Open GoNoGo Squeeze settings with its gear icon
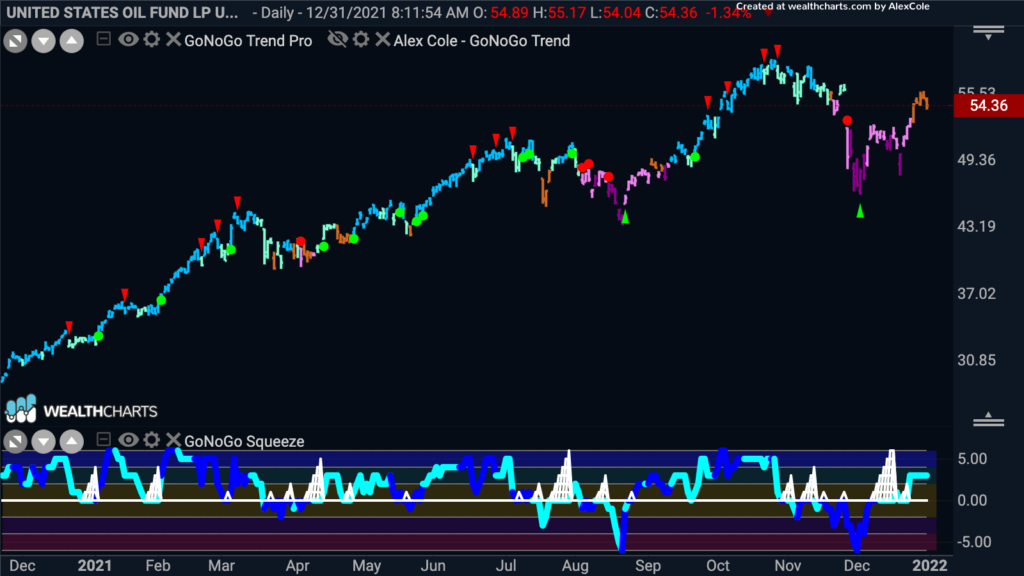Viewport: 1024px width, 576px height. point(152,440)
